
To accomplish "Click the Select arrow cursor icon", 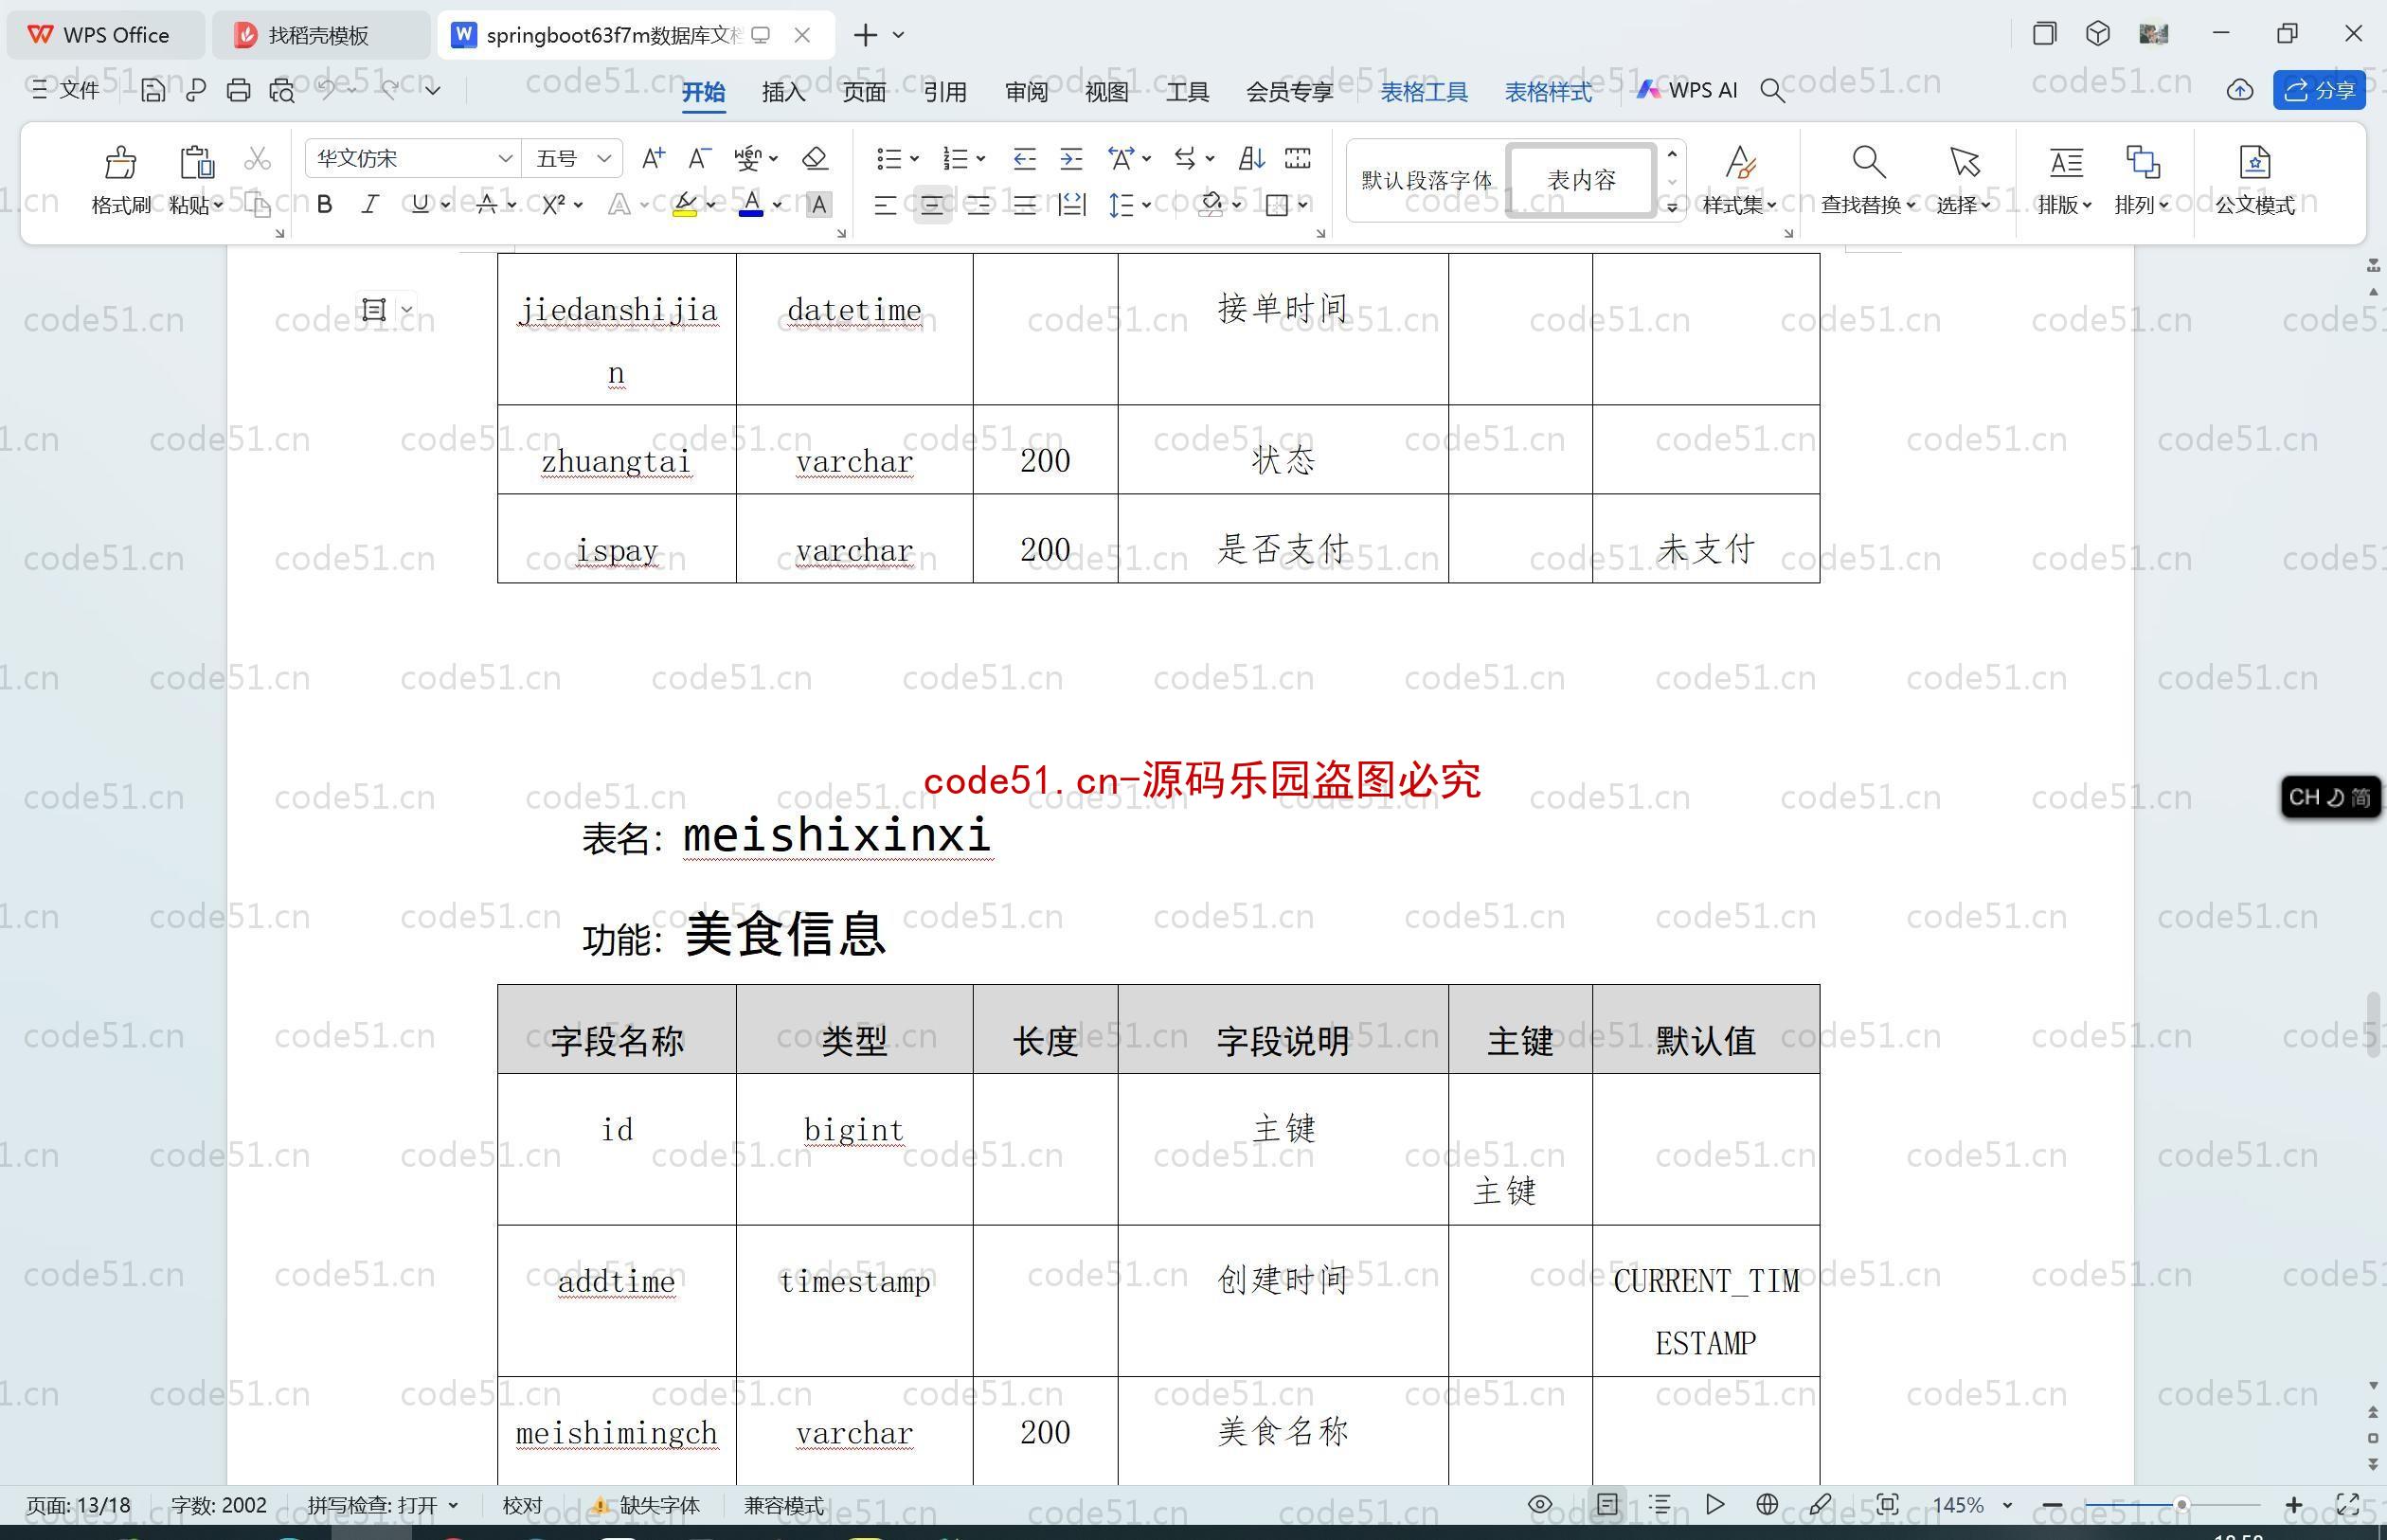I will click(1964, 162).
